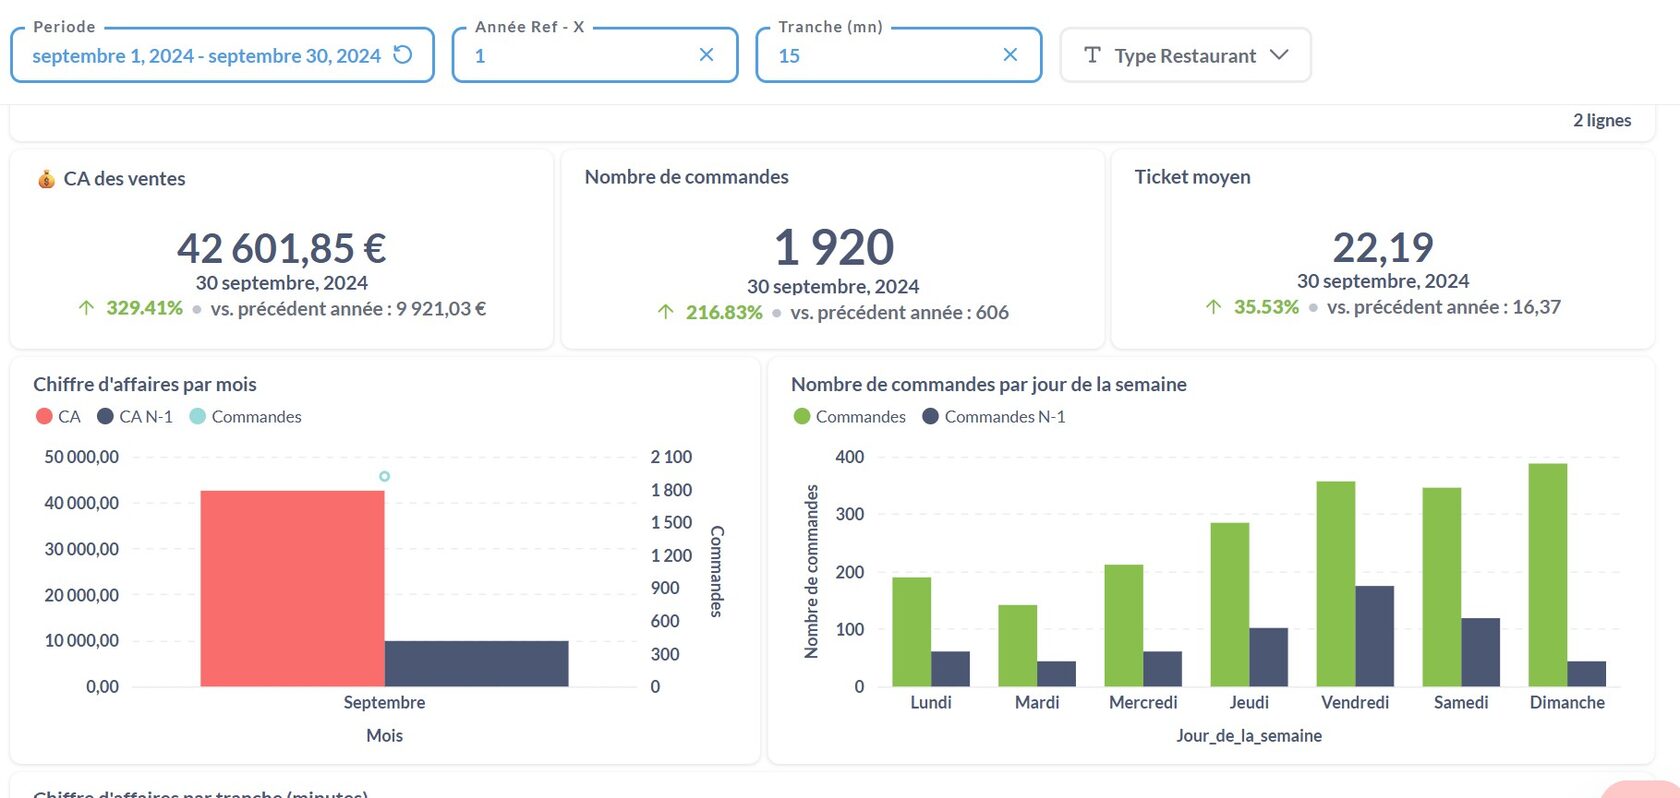Click the dark N-1 bar for Vendredi

[1374, 636]
